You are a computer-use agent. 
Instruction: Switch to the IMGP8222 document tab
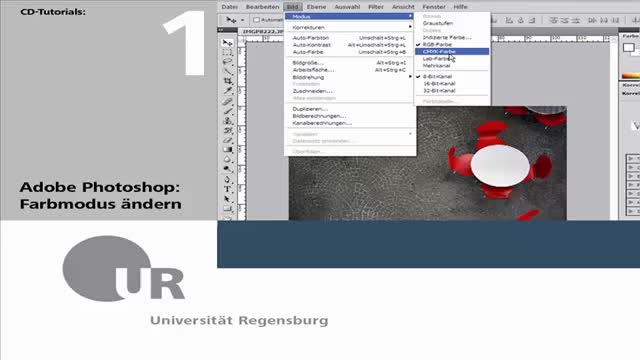[262, 31]
